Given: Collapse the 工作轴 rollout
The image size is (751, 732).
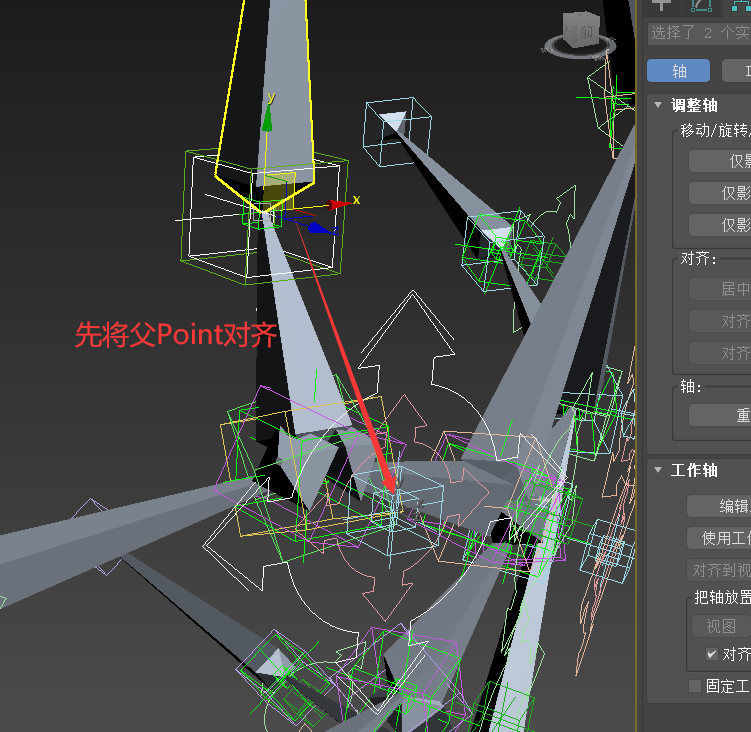Looking at the screenshot, I should [658, 470].
